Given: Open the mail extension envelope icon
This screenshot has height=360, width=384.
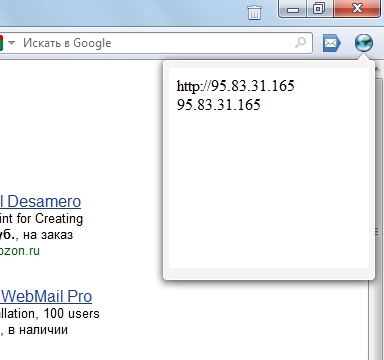Looking at the screenshot, I should point(332,43).
